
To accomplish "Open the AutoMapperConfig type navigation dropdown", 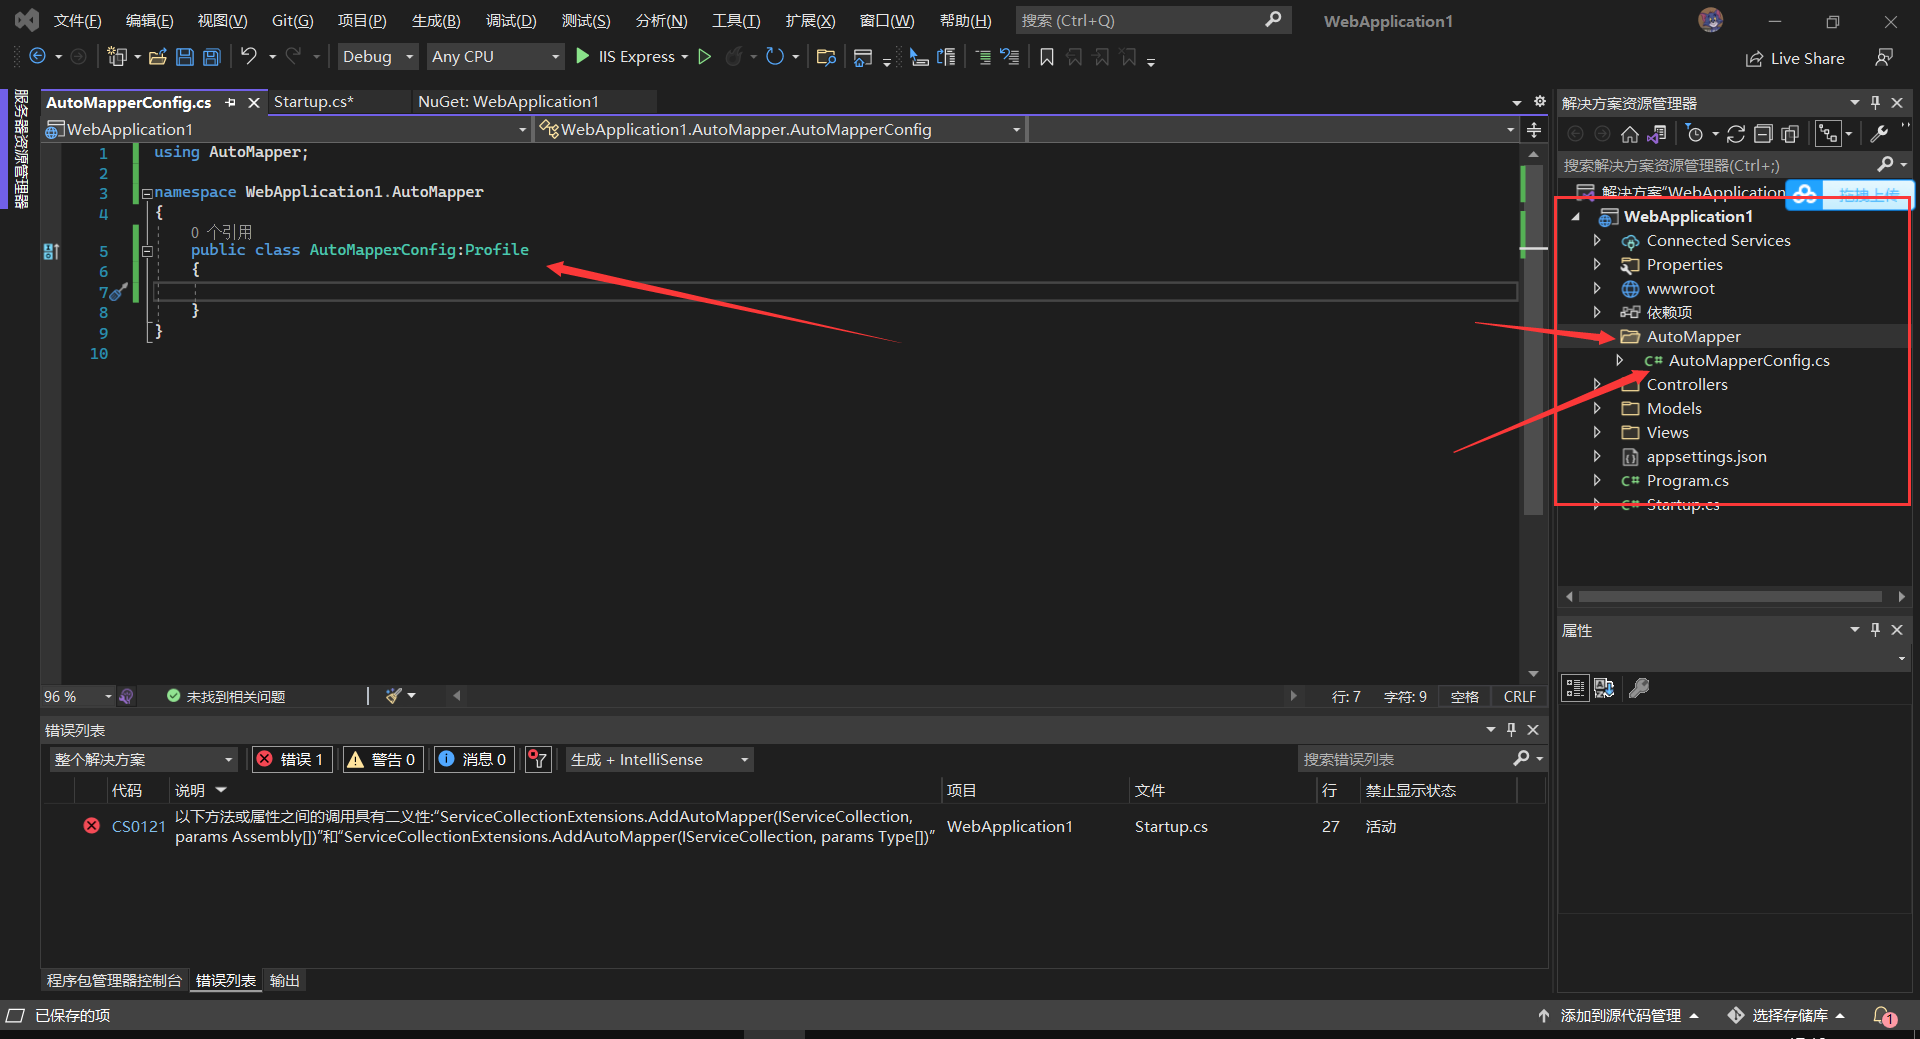I will 780,130.
